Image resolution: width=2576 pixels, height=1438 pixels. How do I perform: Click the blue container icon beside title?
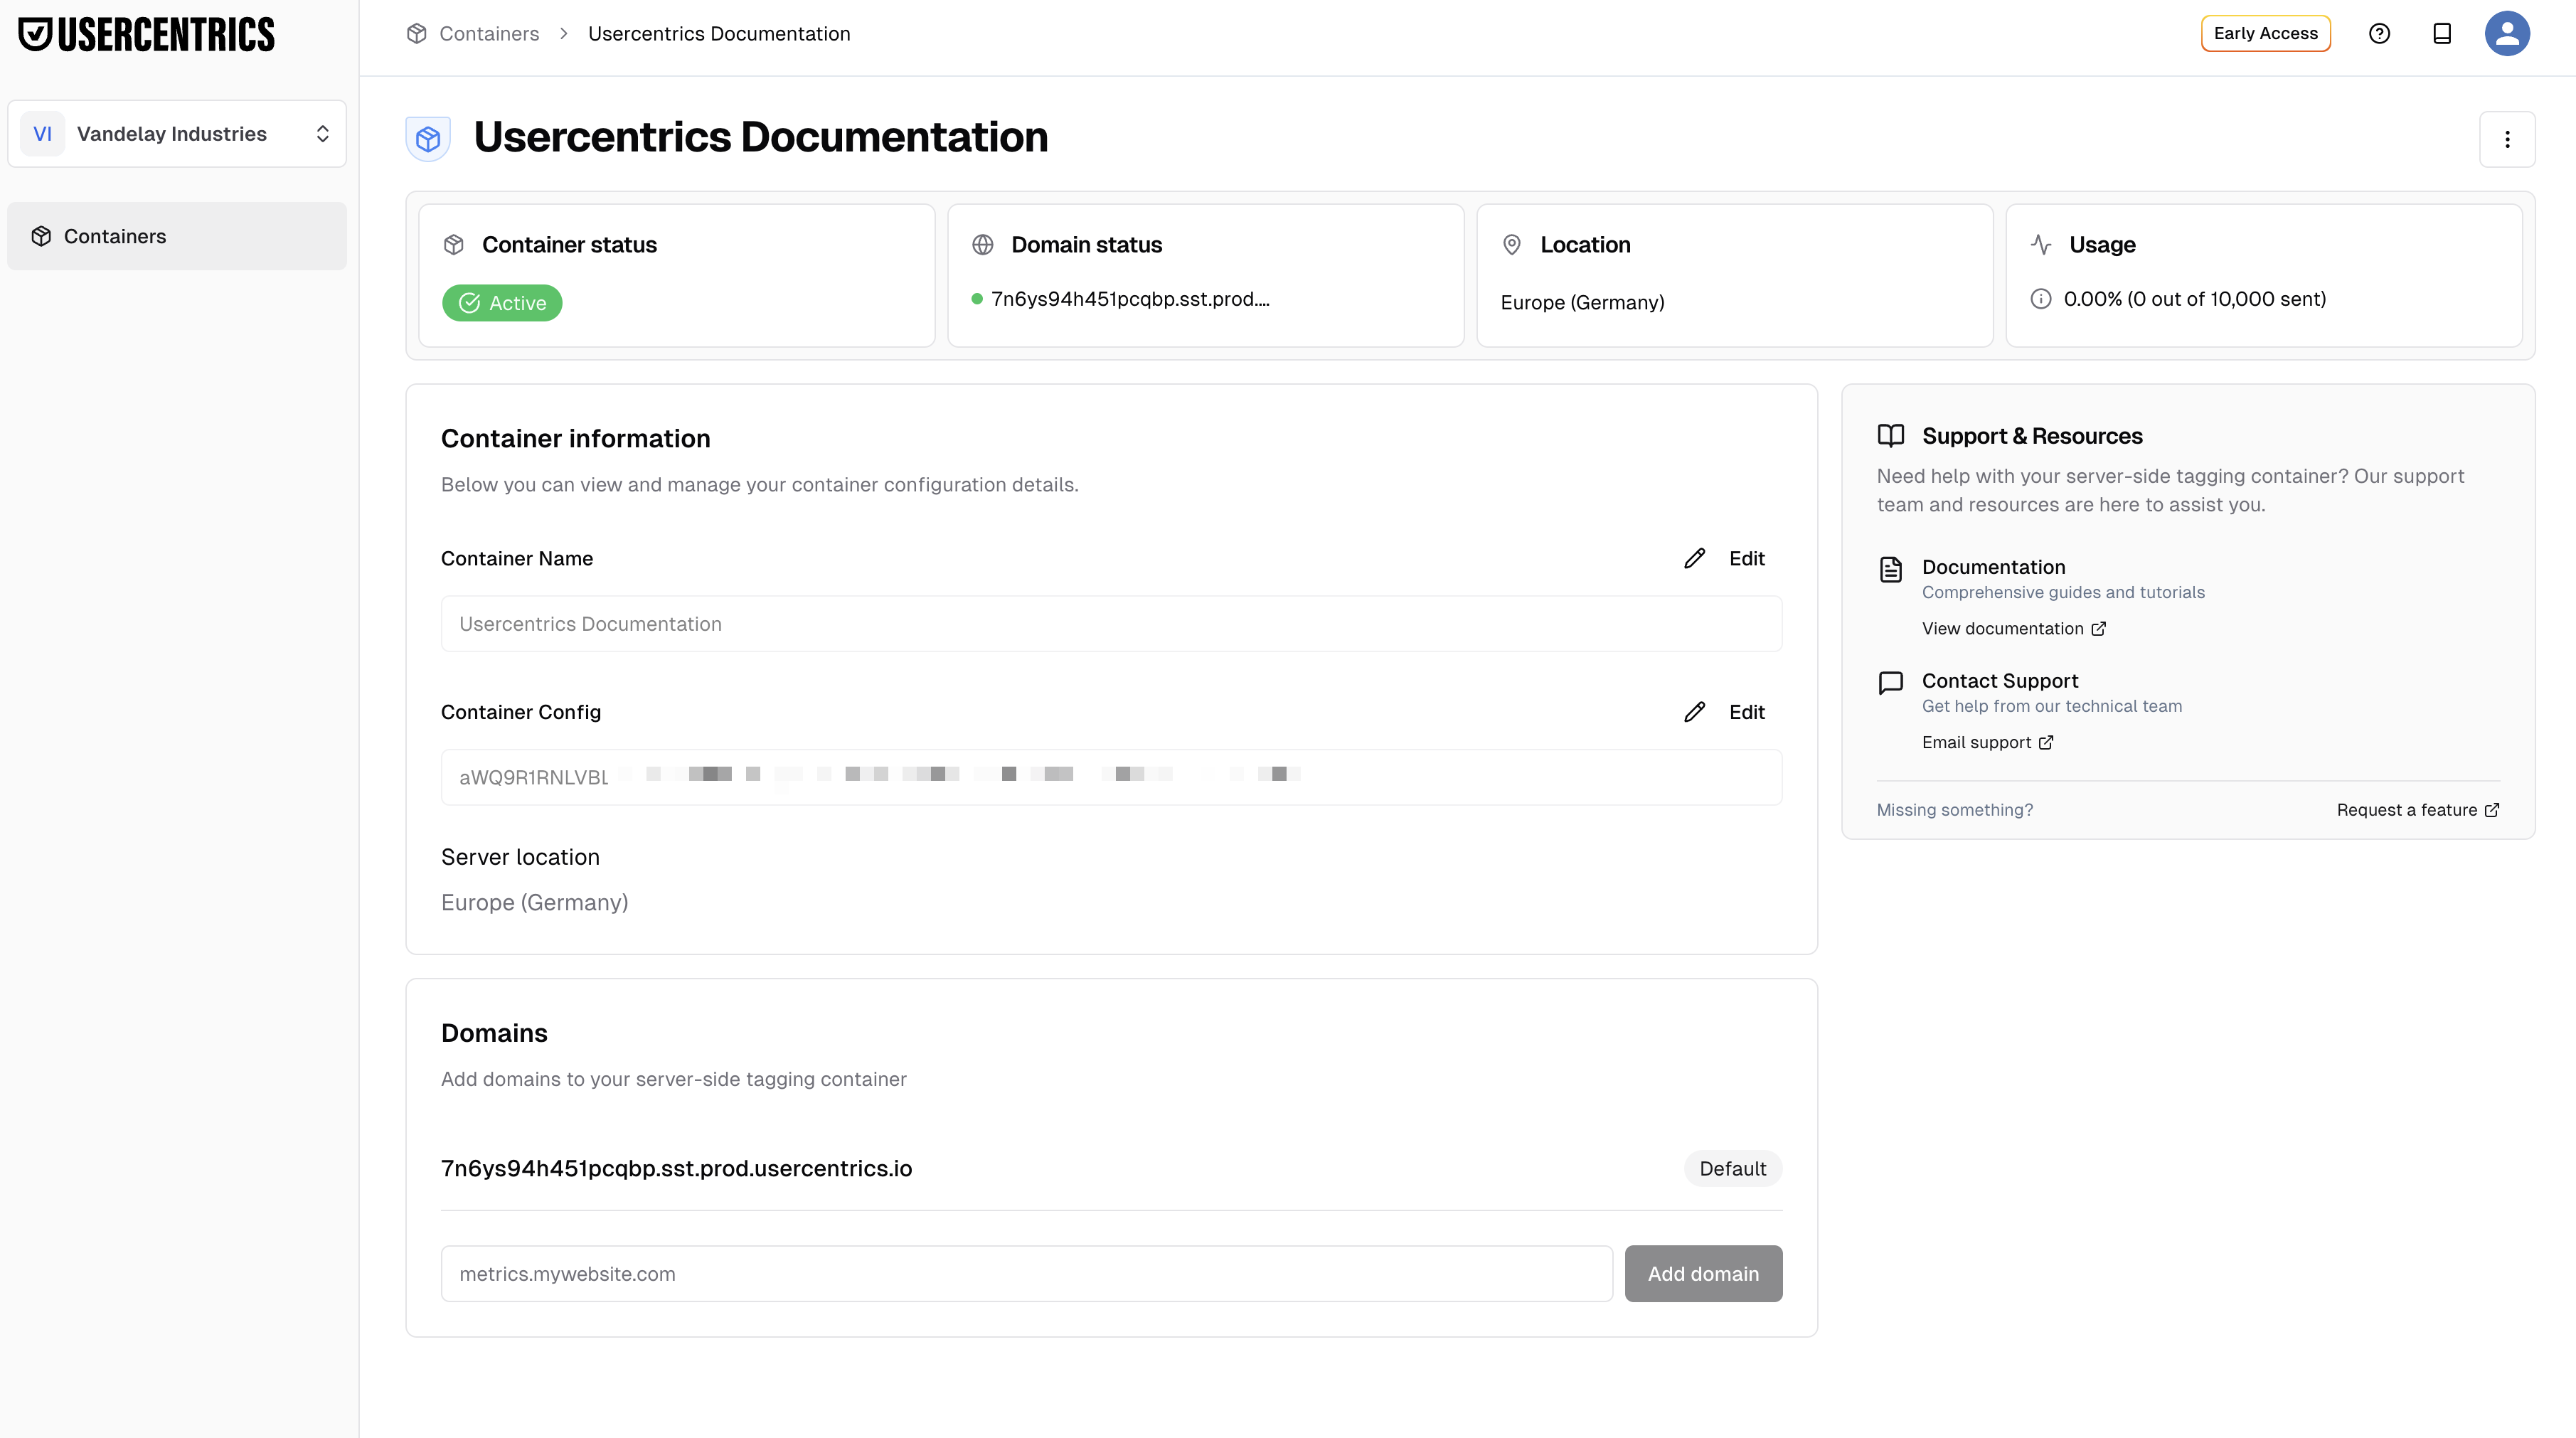[x=428, y=139]
